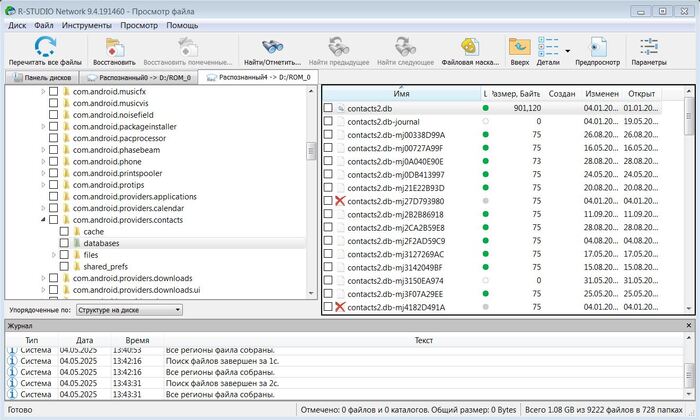Screen dimensions: 700x420
Task: Check the box for contacts2.db-journal
Action: coord(328,121)
